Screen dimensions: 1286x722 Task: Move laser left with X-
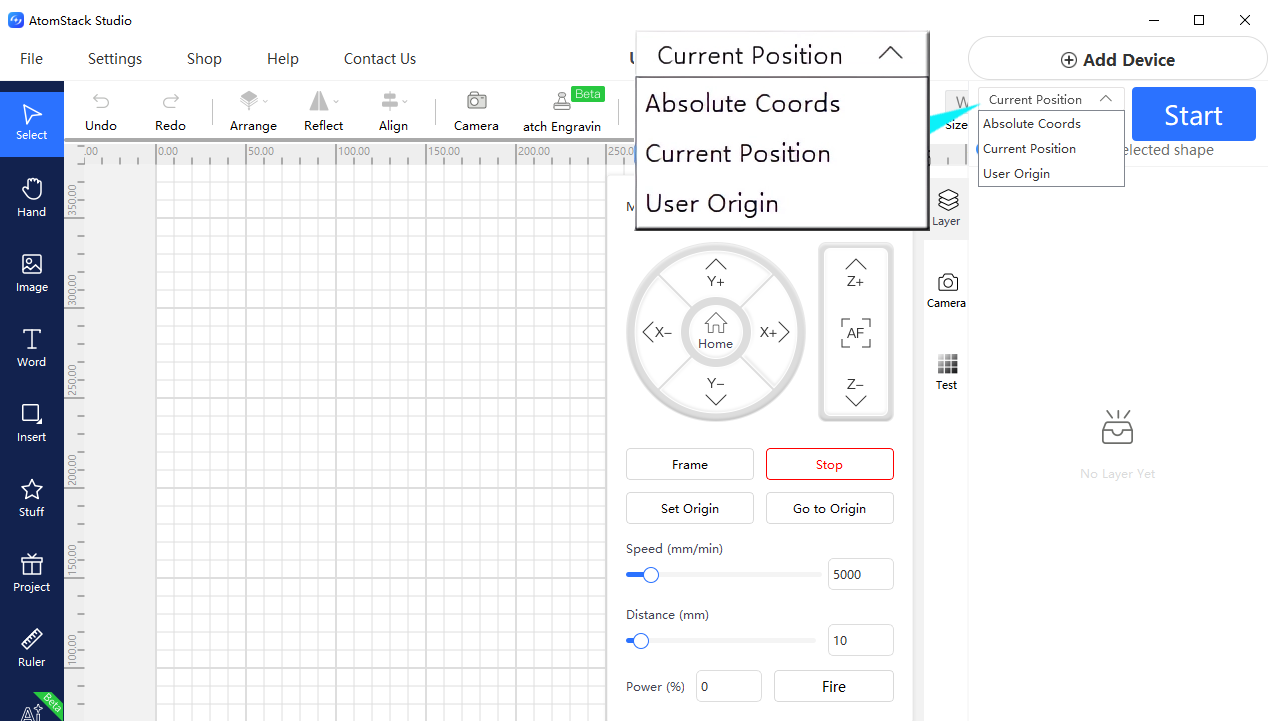pyautogui.click(x=657, y=332)
